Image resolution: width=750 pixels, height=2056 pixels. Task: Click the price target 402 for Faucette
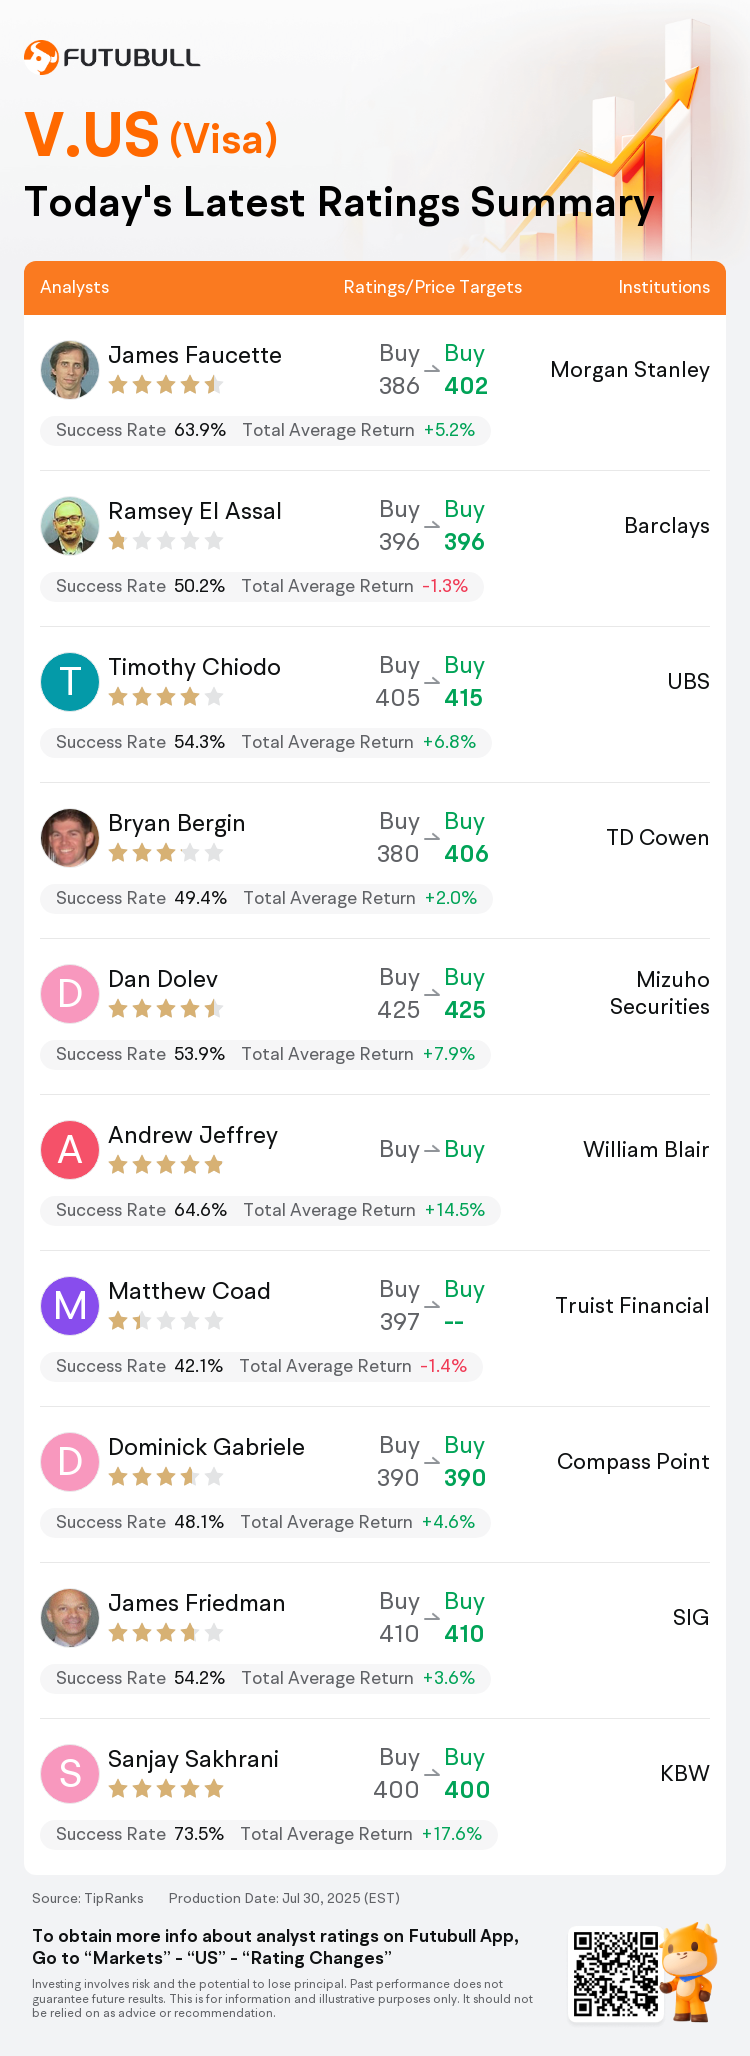[x=466, y=386]
